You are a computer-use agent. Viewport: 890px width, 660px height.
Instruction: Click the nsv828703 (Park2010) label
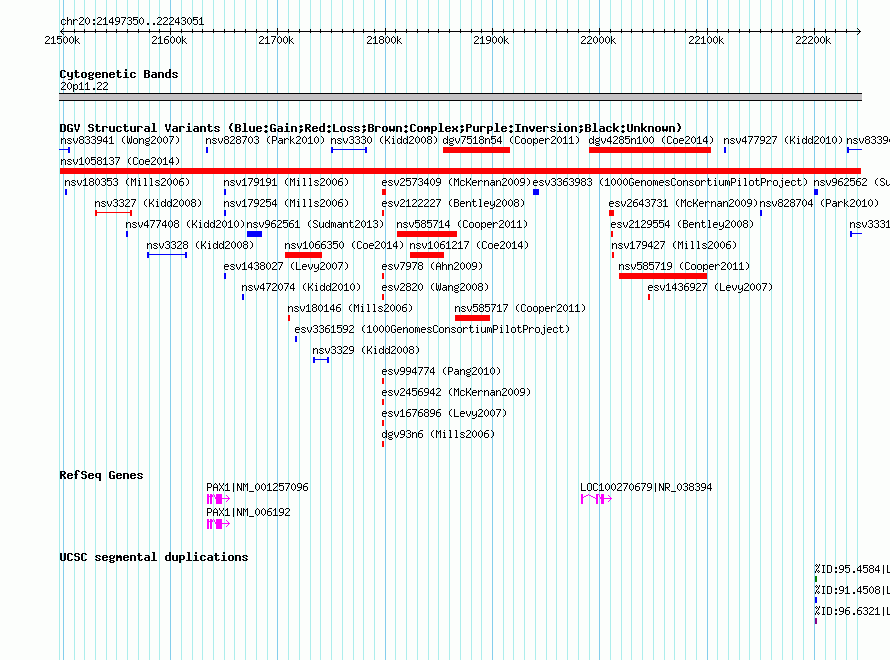(x=265, y=140)
